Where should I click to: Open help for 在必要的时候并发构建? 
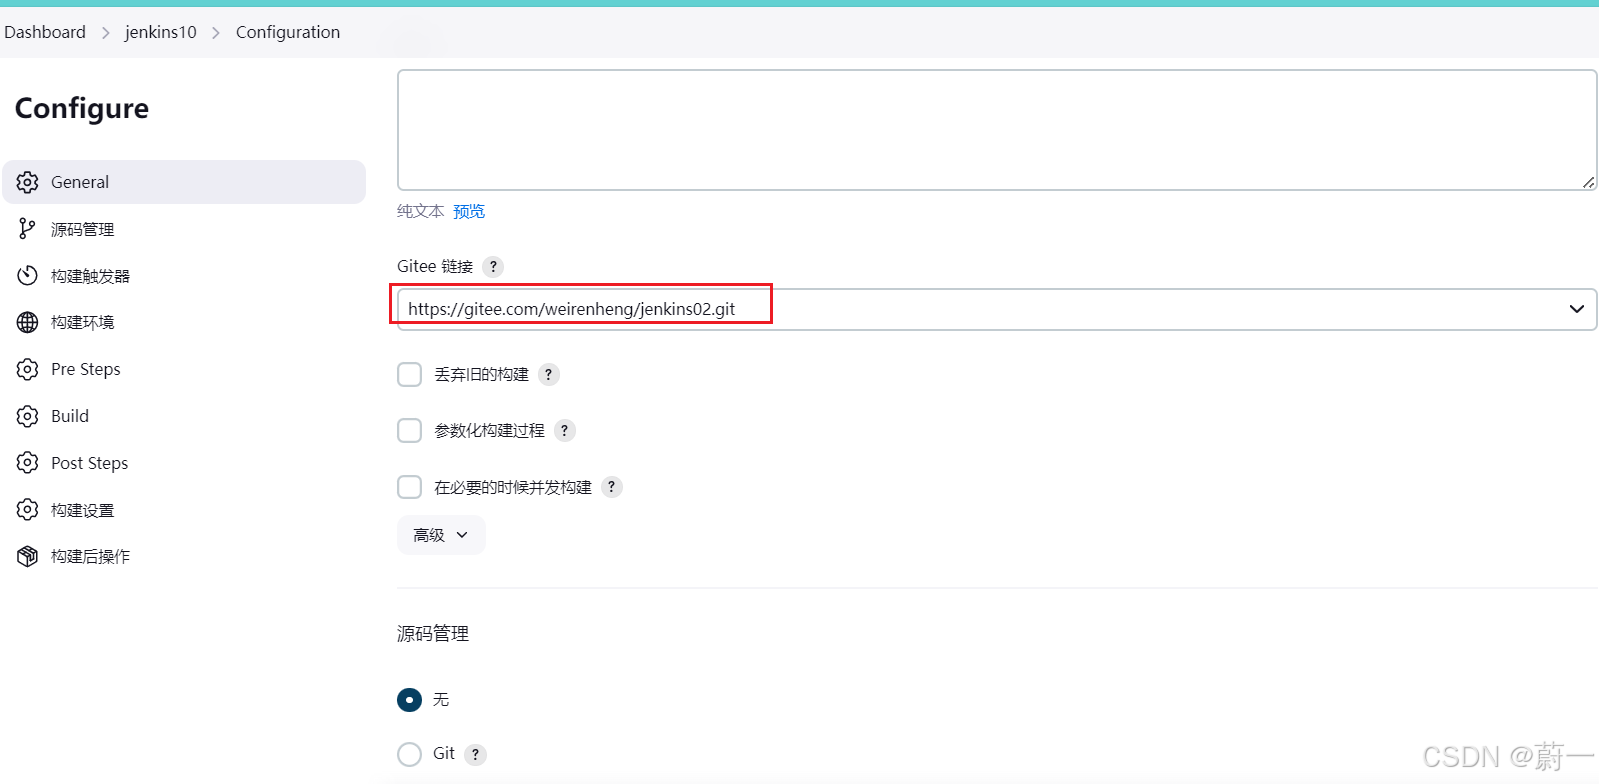click(611, 487)
